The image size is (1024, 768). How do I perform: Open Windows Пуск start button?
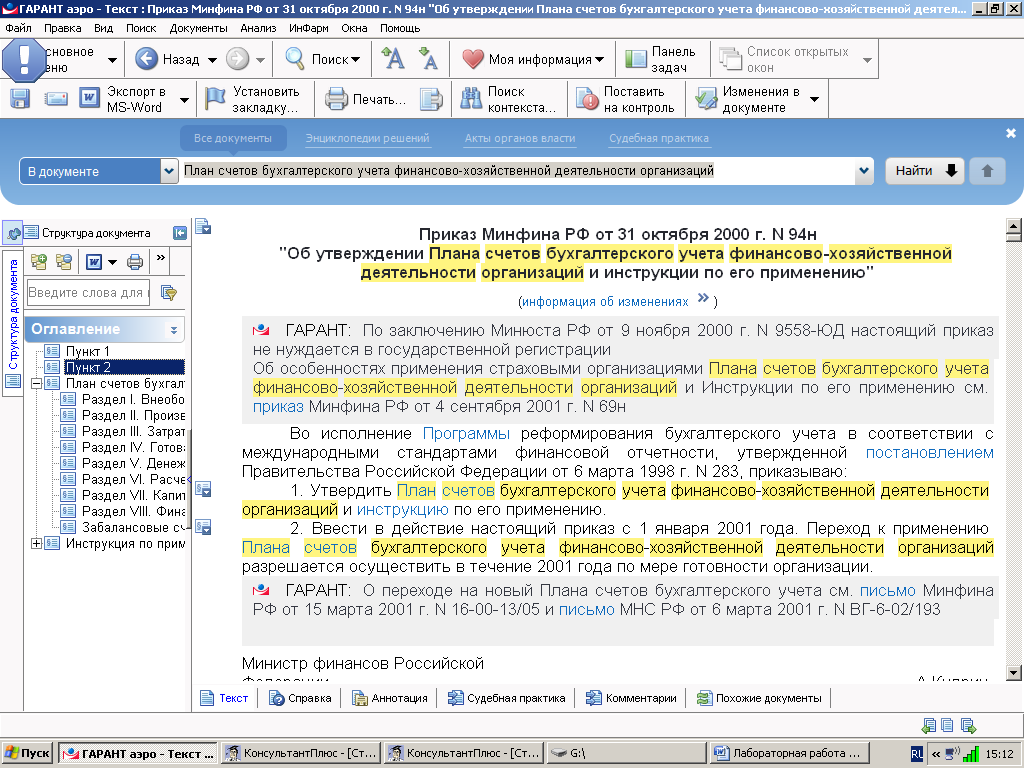click(x=26, y=753)
